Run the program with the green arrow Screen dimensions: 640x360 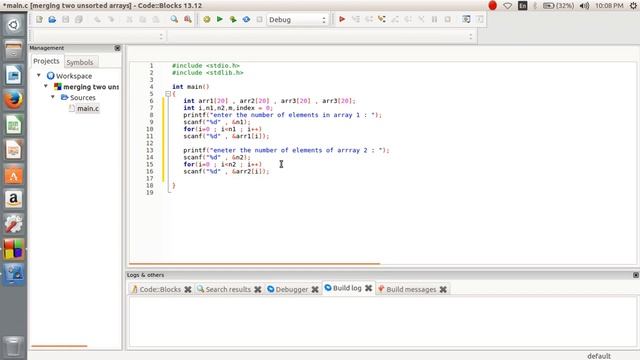pyautogui.click(x=220, y=19)
